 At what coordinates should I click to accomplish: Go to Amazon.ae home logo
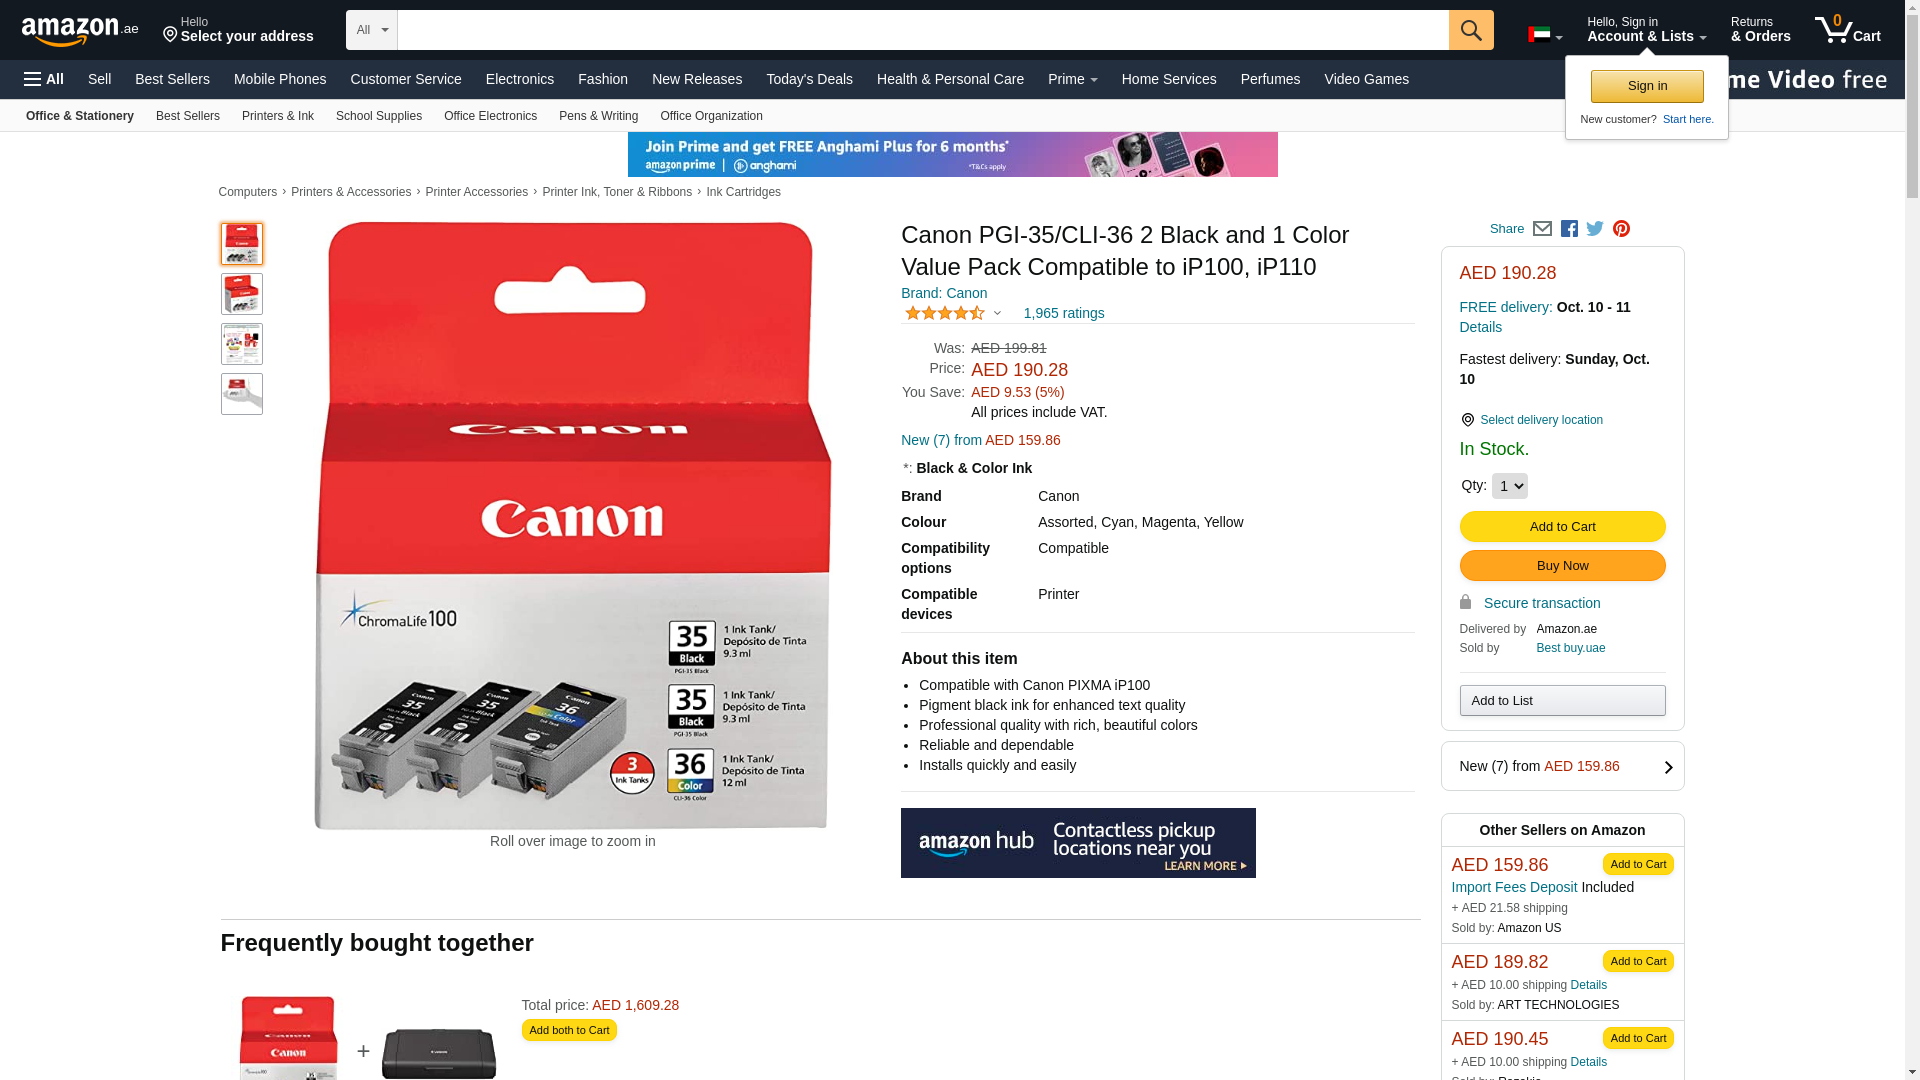(x=80, y=31)
